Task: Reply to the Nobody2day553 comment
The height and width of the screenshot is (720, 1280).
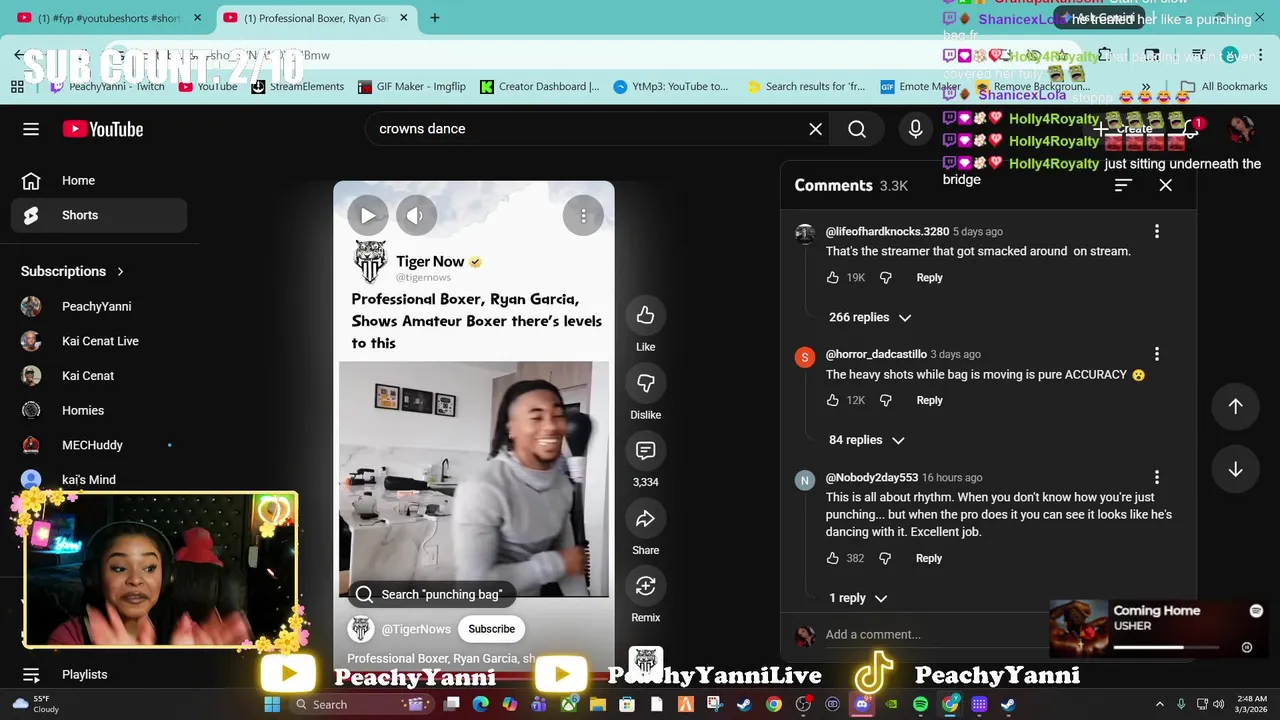Action: coord(929,558)
